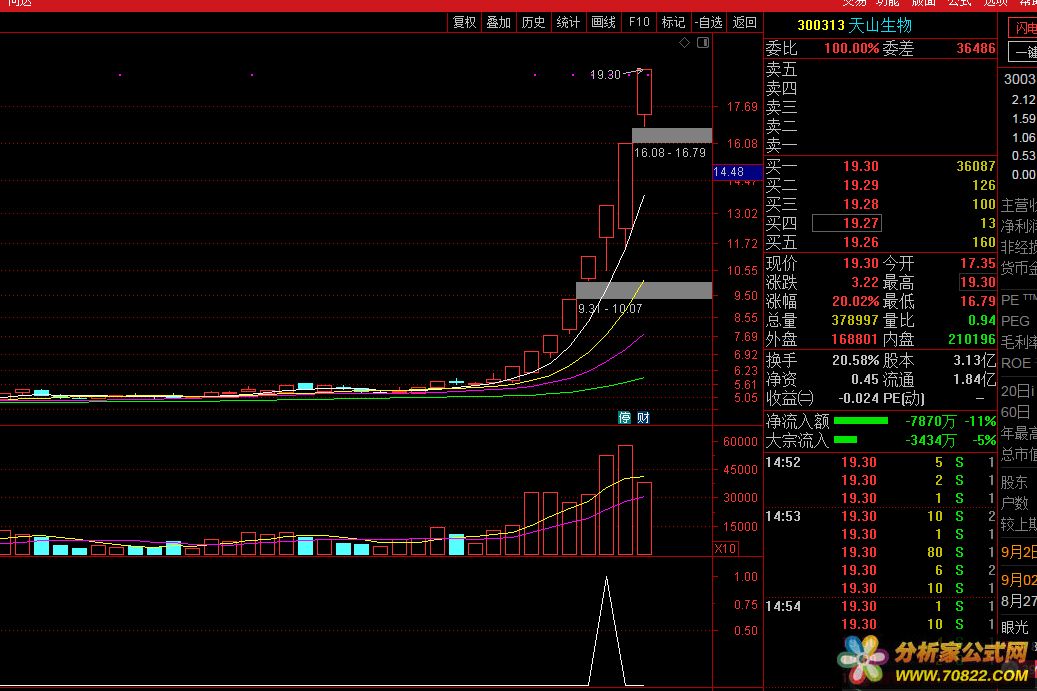Click the 买三 price 19.28

[860, 204]
